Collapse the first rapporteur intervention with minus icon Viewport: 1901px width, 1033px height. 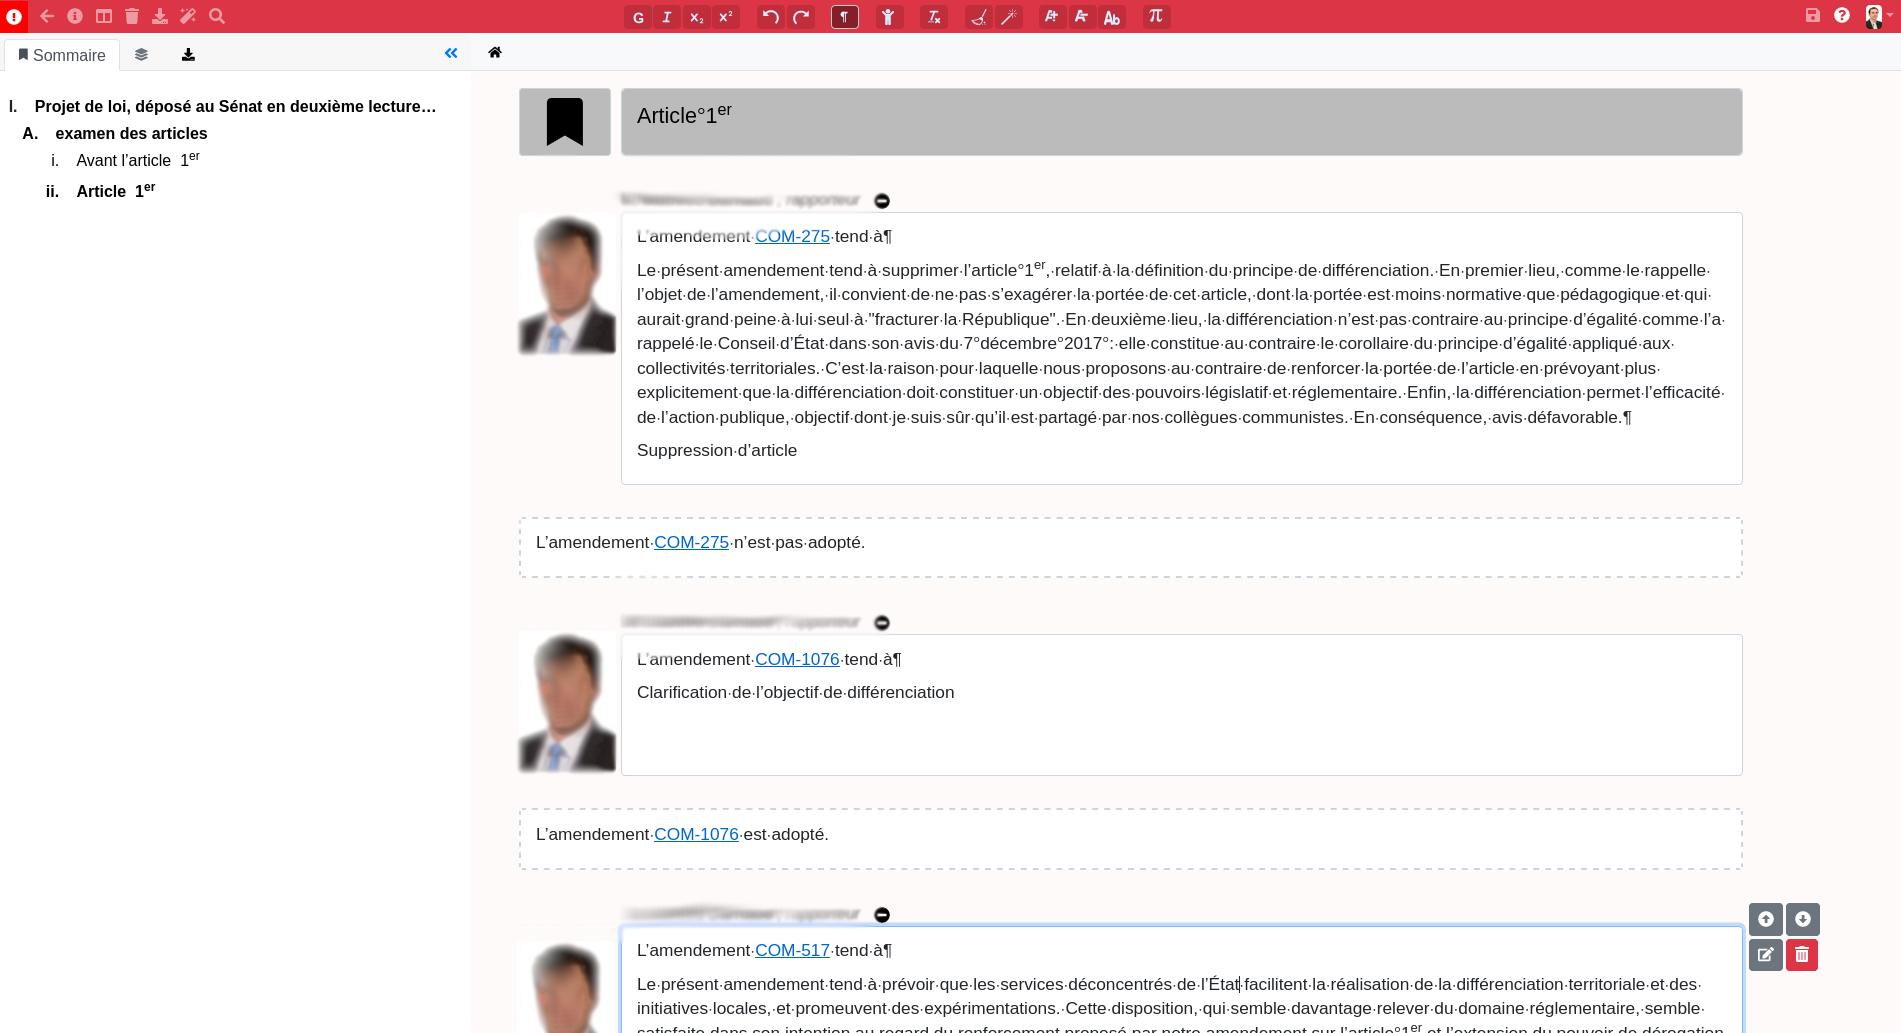click(x=882, y=201)
